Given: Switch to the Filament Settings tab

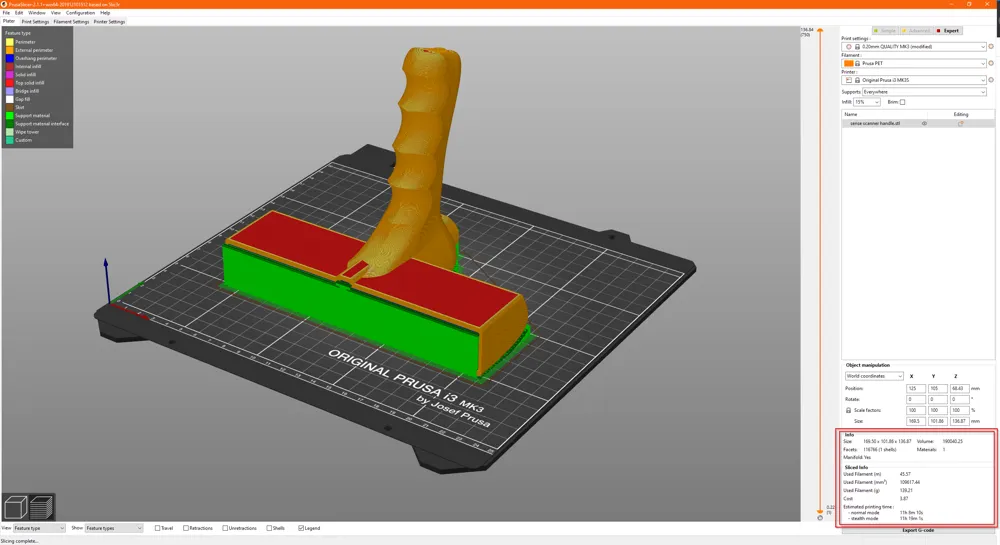Looking at the screenshot, I should point(71,22).
